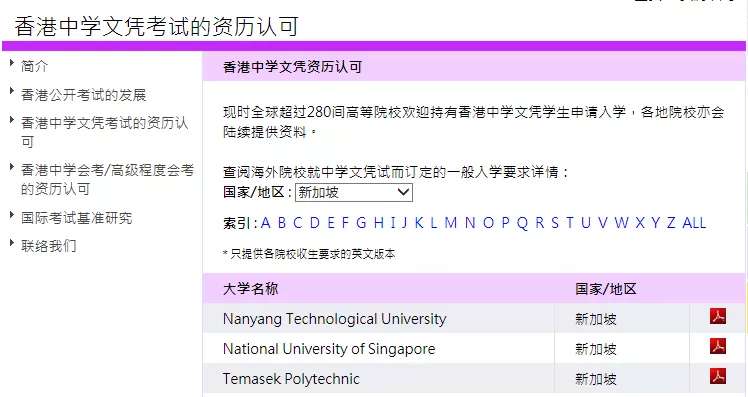Expand the 香港公开考试的发展 sidebar arrow
The width and height of the screenshot is (748, 397).
click(12, 91)
